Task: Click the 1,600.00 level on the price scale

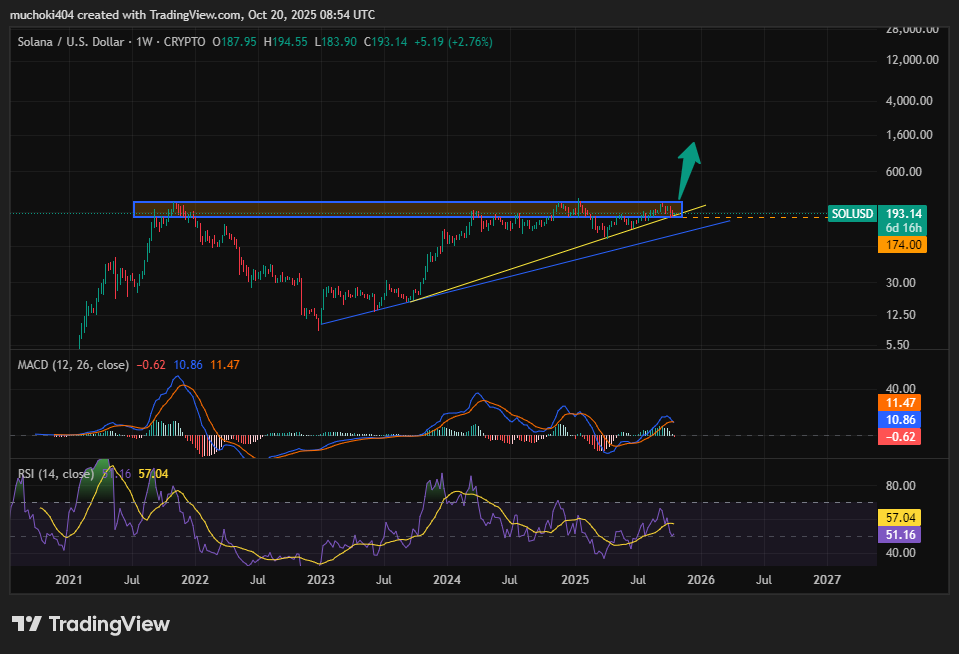Action: point(910,135)
